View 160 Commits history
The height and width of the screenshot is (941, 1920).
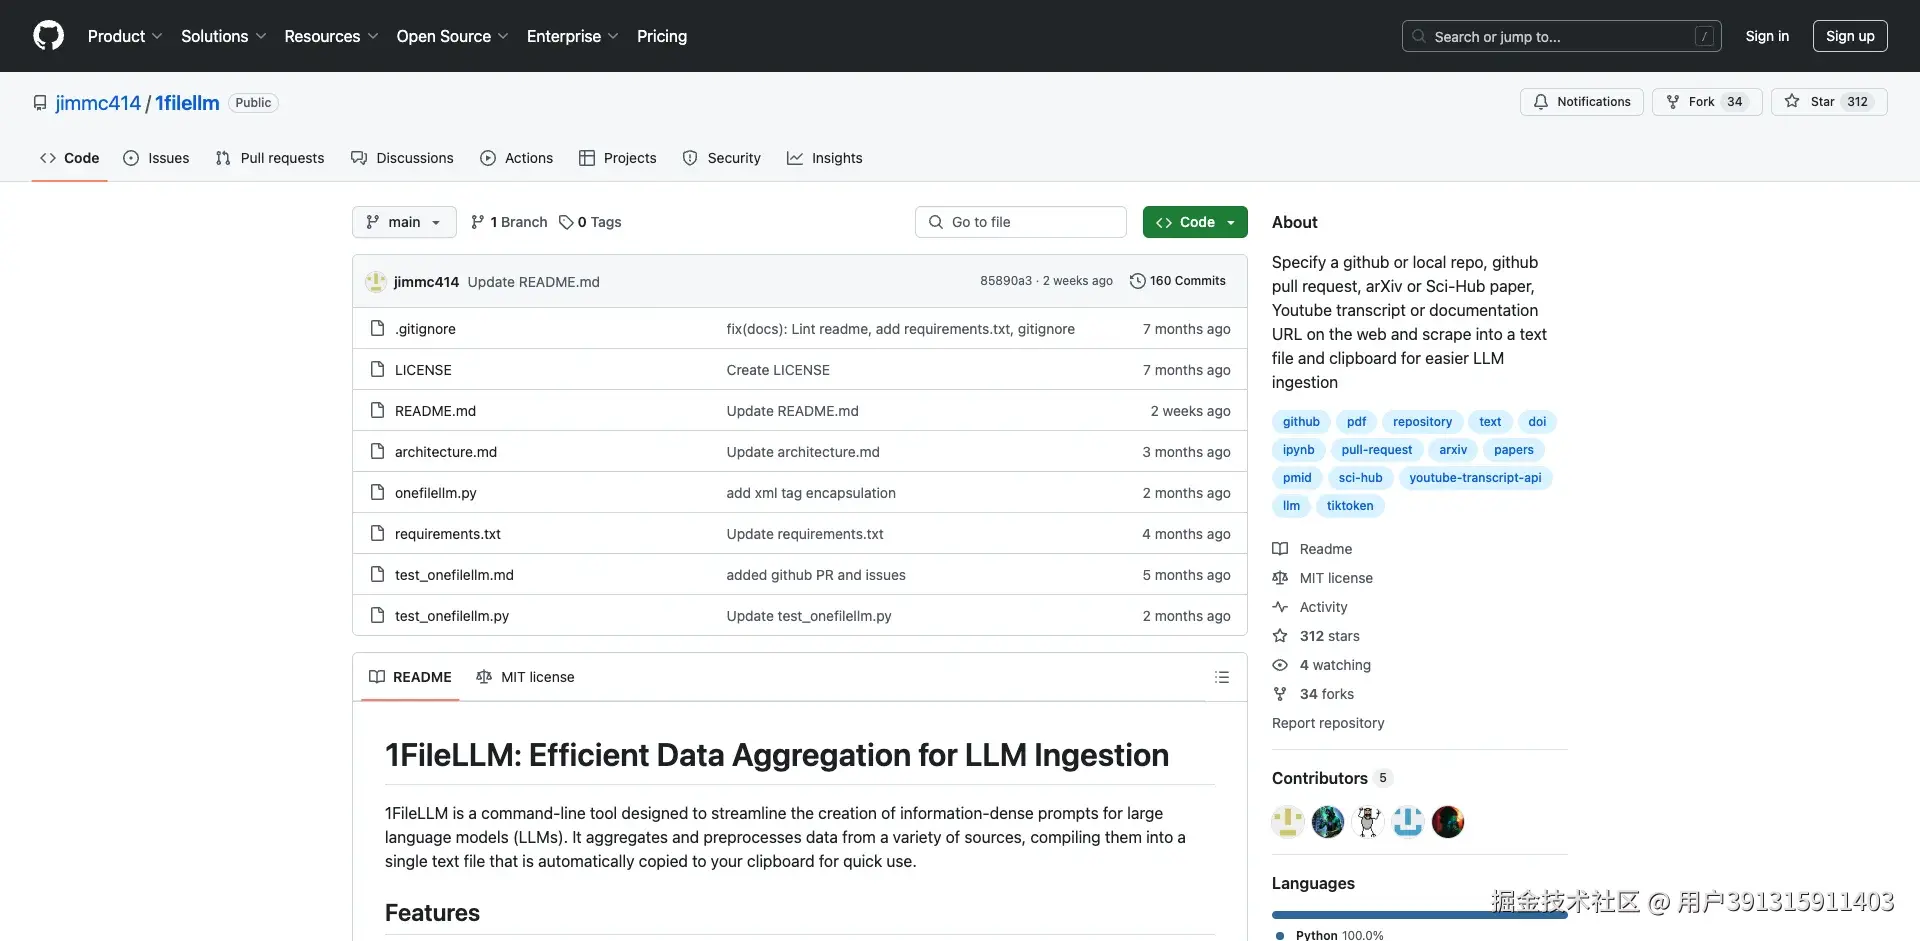point(1178,281)
